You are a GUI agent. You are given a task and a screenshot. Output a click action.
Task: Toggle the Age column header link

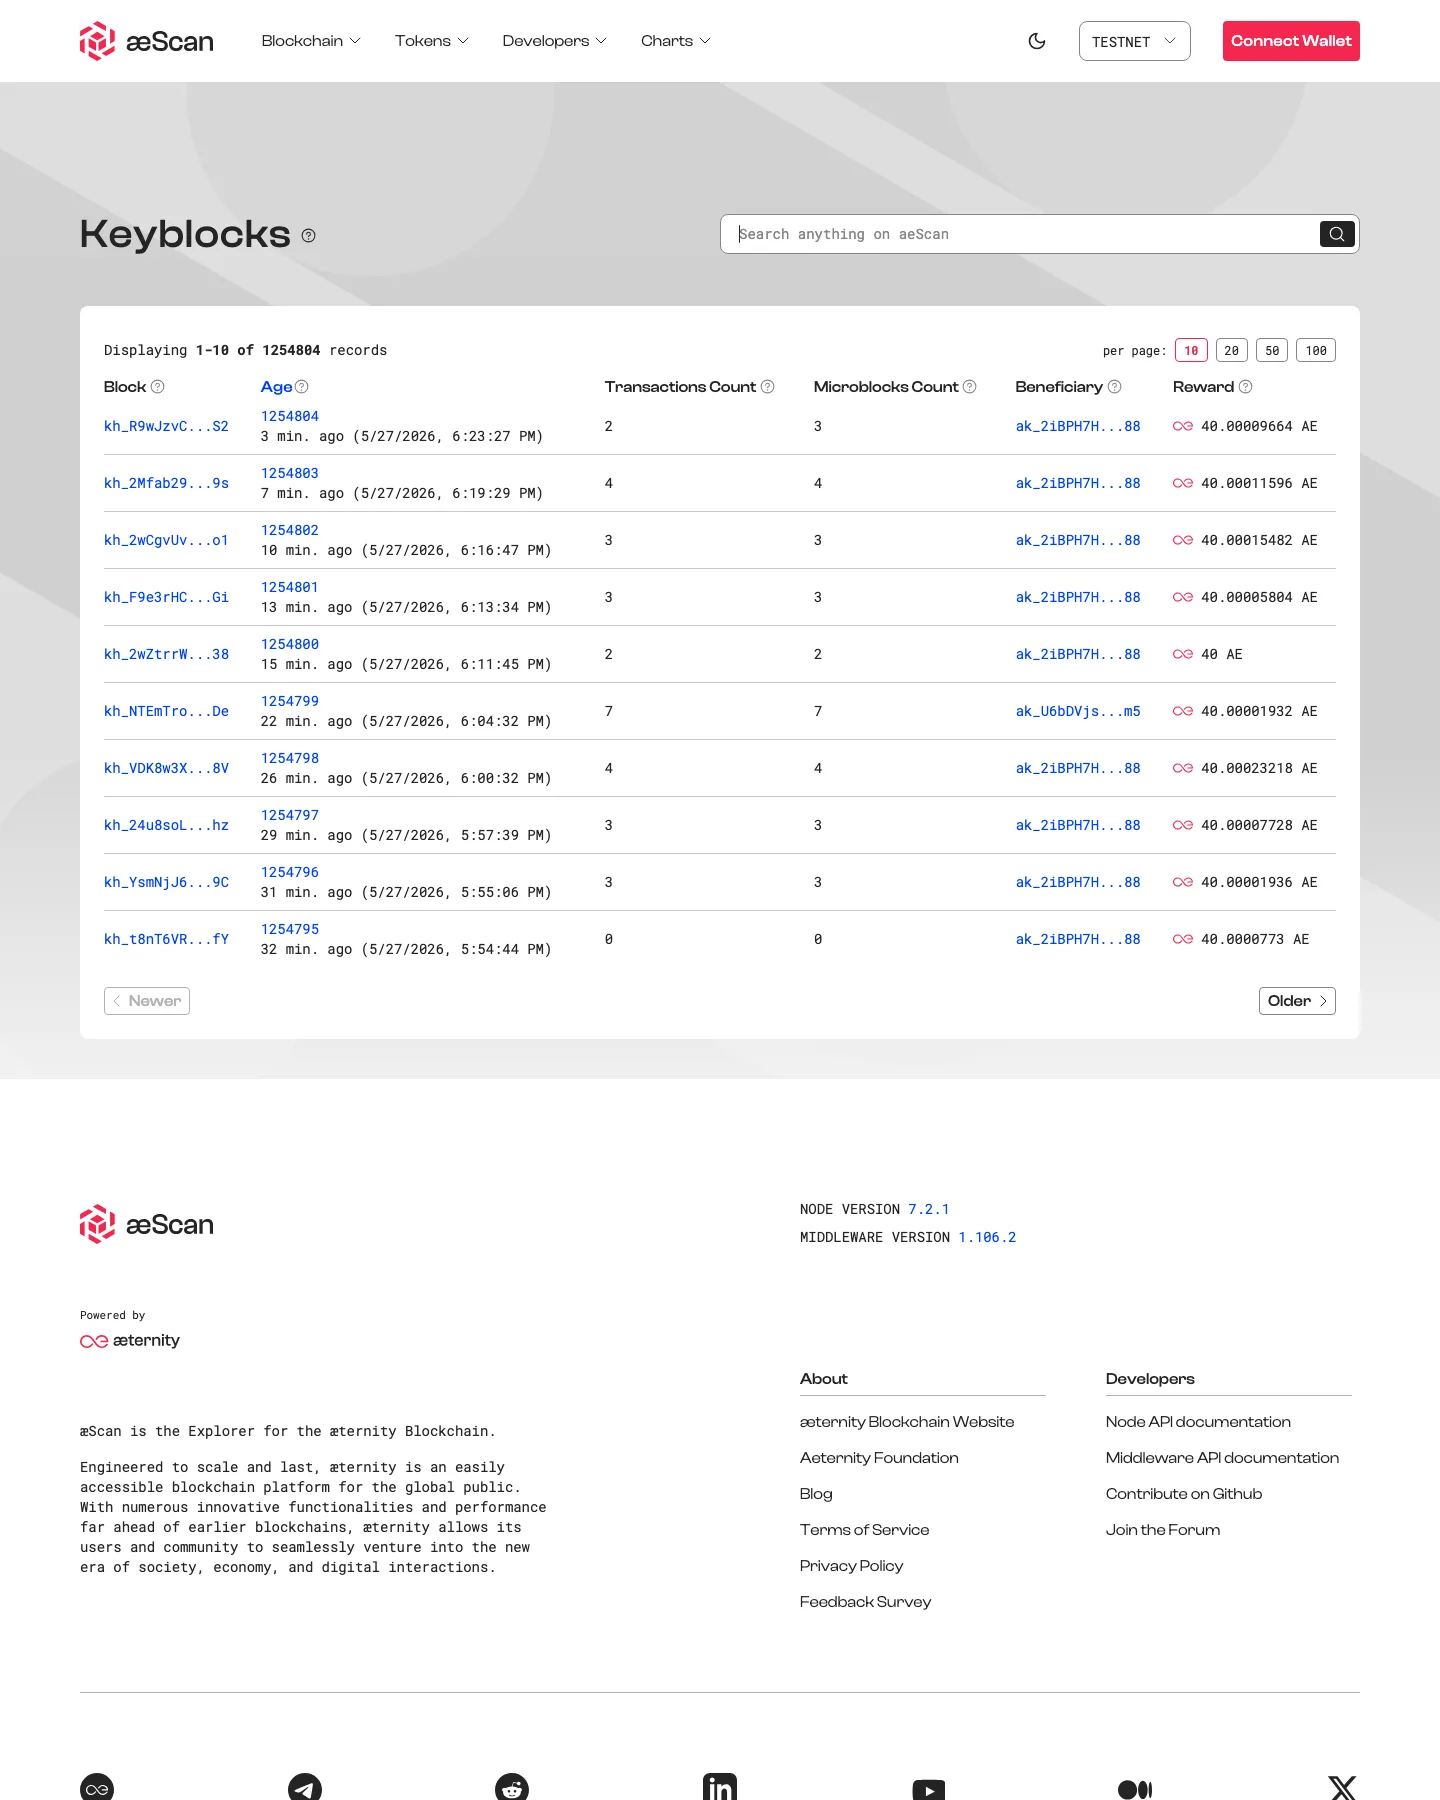[x=276, y=387]
